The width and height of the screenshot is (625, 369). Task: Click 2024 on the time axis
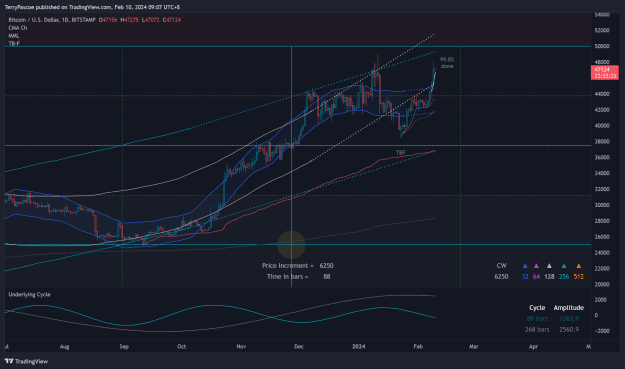[358, 347]
